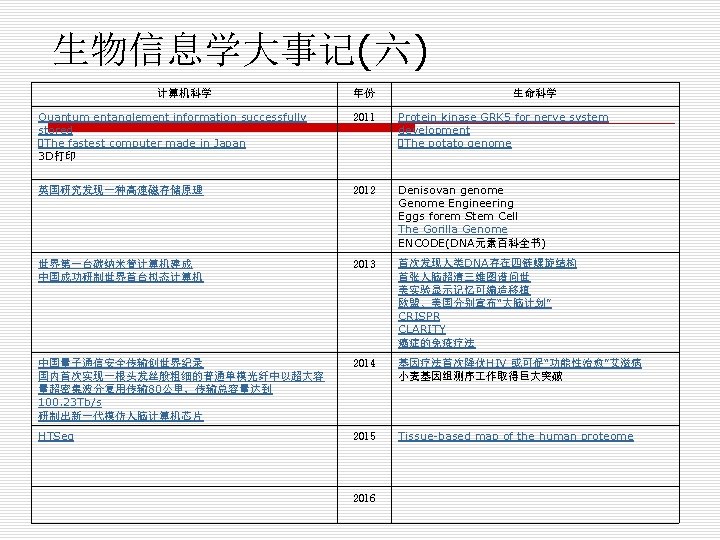
Task: Open the 'Quantum entanglement information successfully stored' link
Action: tap(172, 124)
